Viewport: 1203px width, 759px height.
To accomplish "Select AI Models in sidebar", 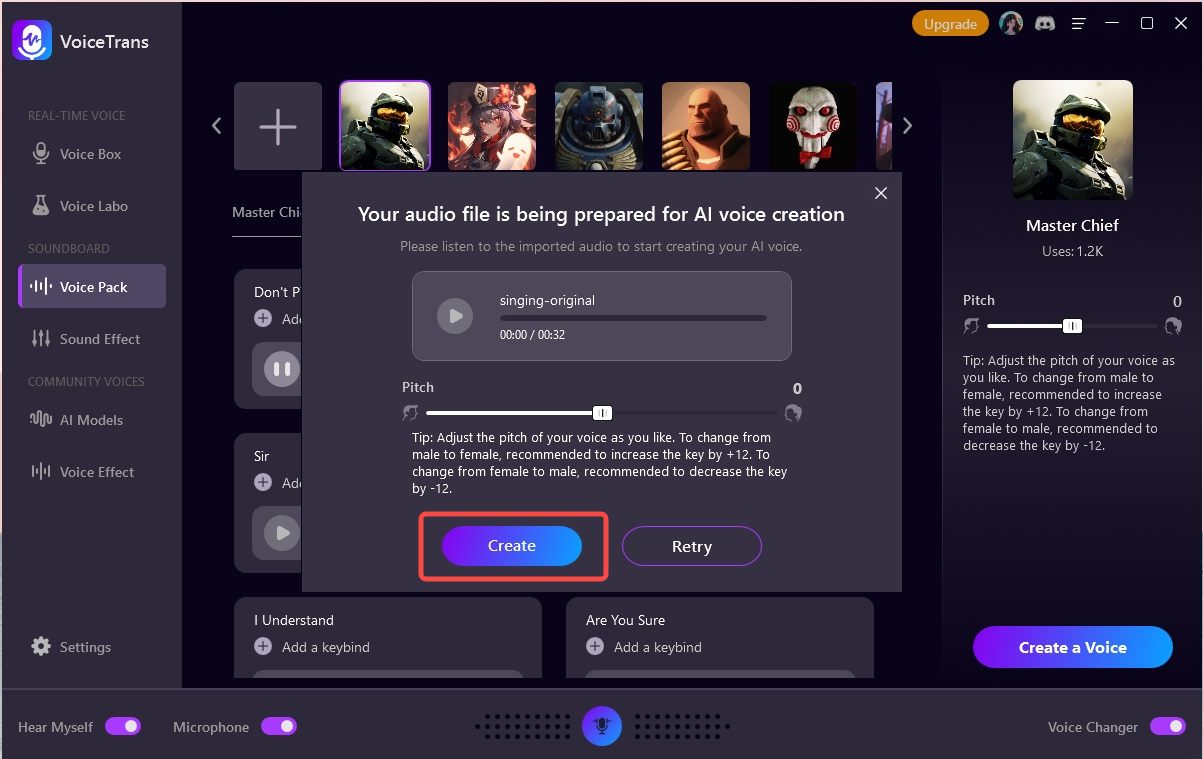I will point(91,420).
